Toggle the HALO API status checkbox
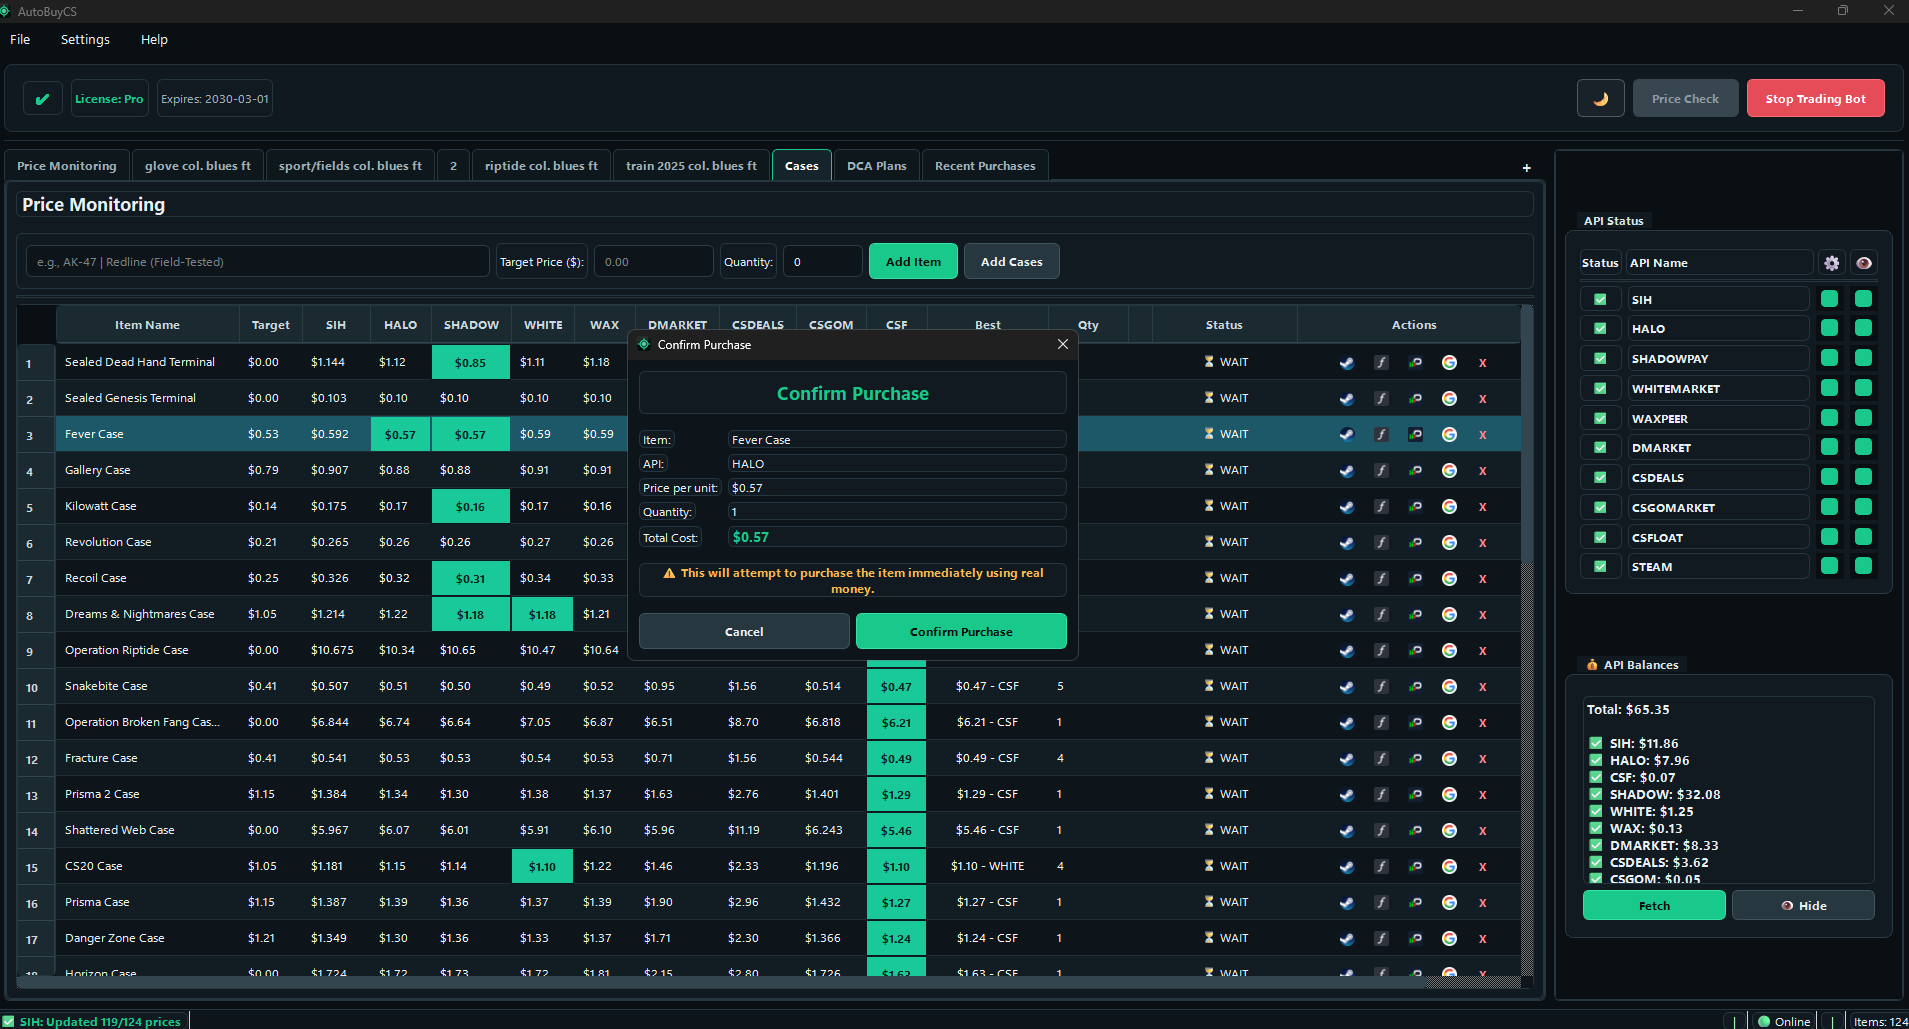This screenshot has height=1029, width=1909. (1600, 328)
